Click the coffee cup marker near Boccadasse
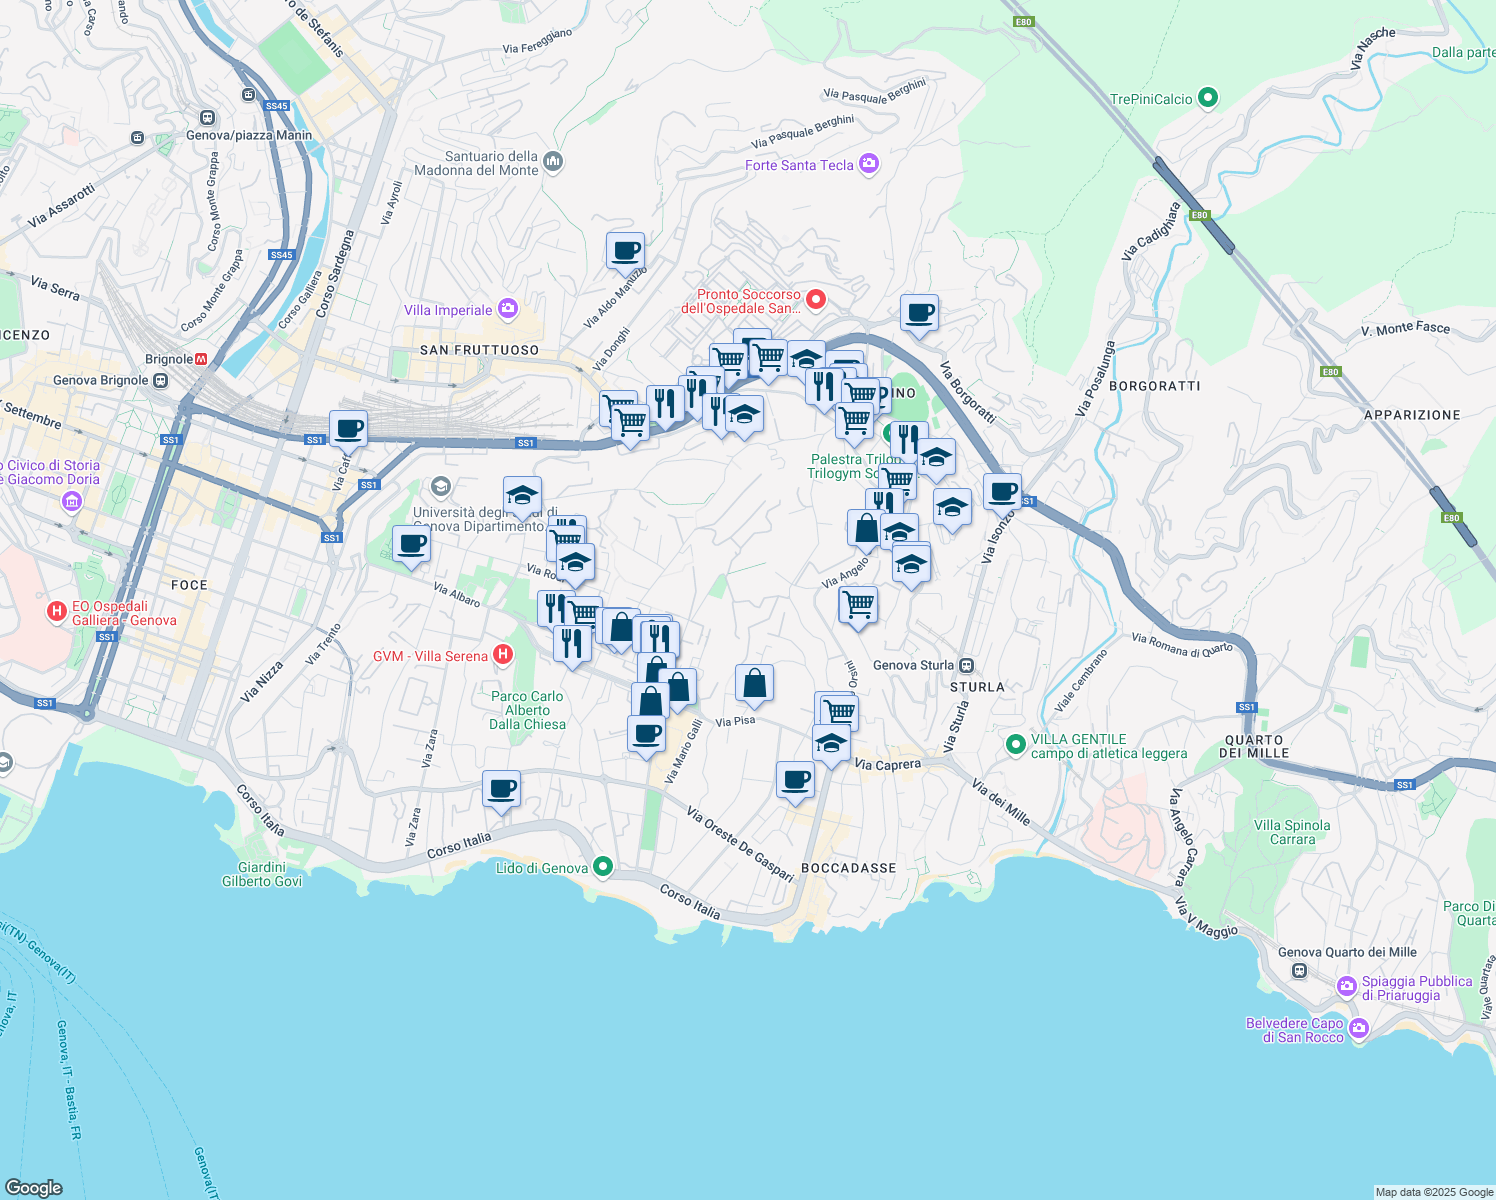 [x=795, y=778]
